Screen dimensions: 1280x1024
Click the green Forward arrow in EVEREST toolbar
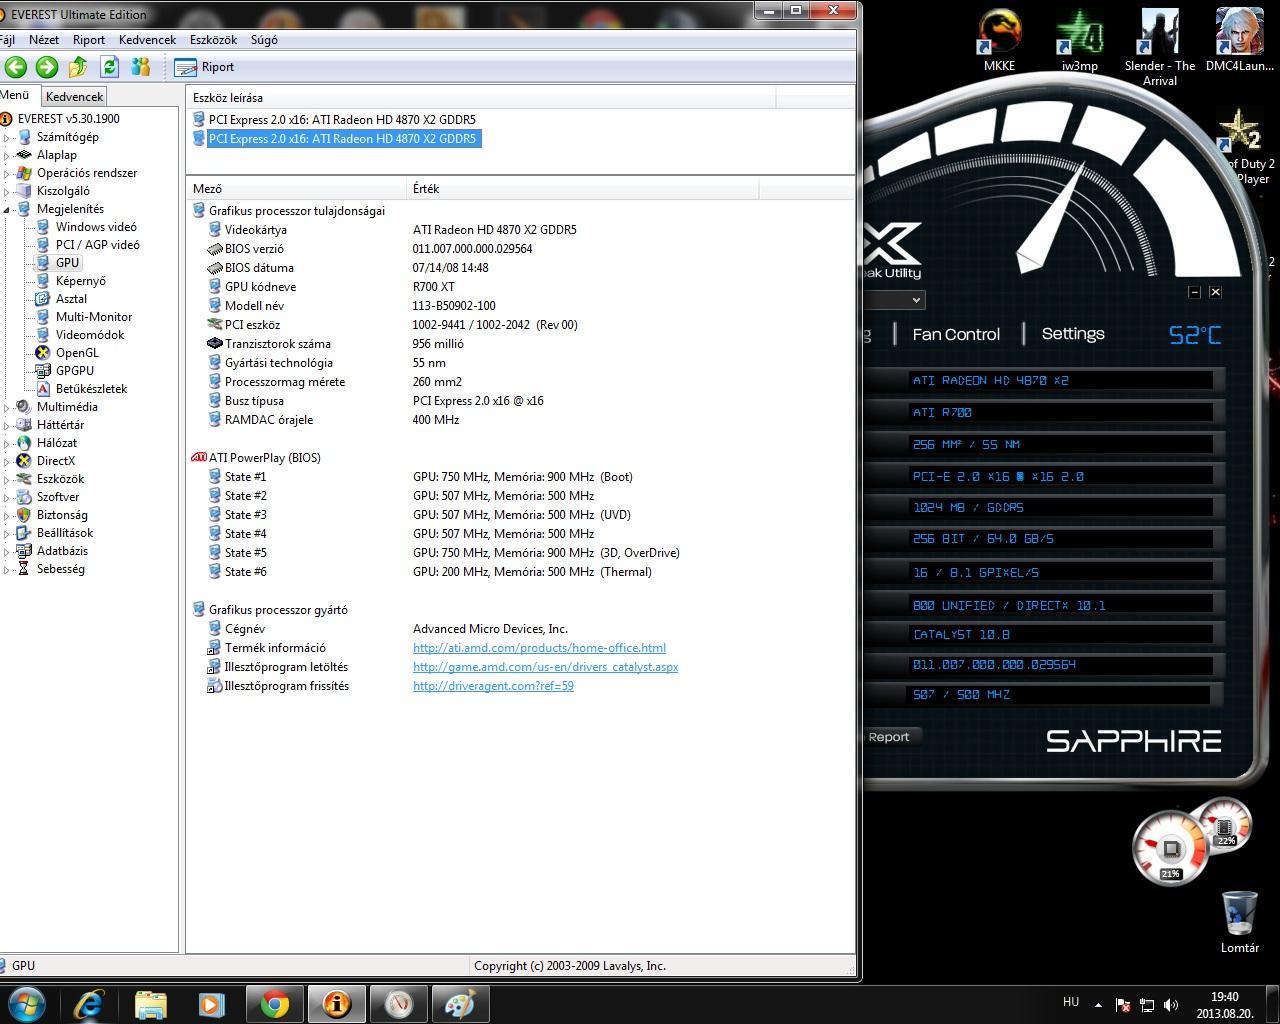pos(46,67)
